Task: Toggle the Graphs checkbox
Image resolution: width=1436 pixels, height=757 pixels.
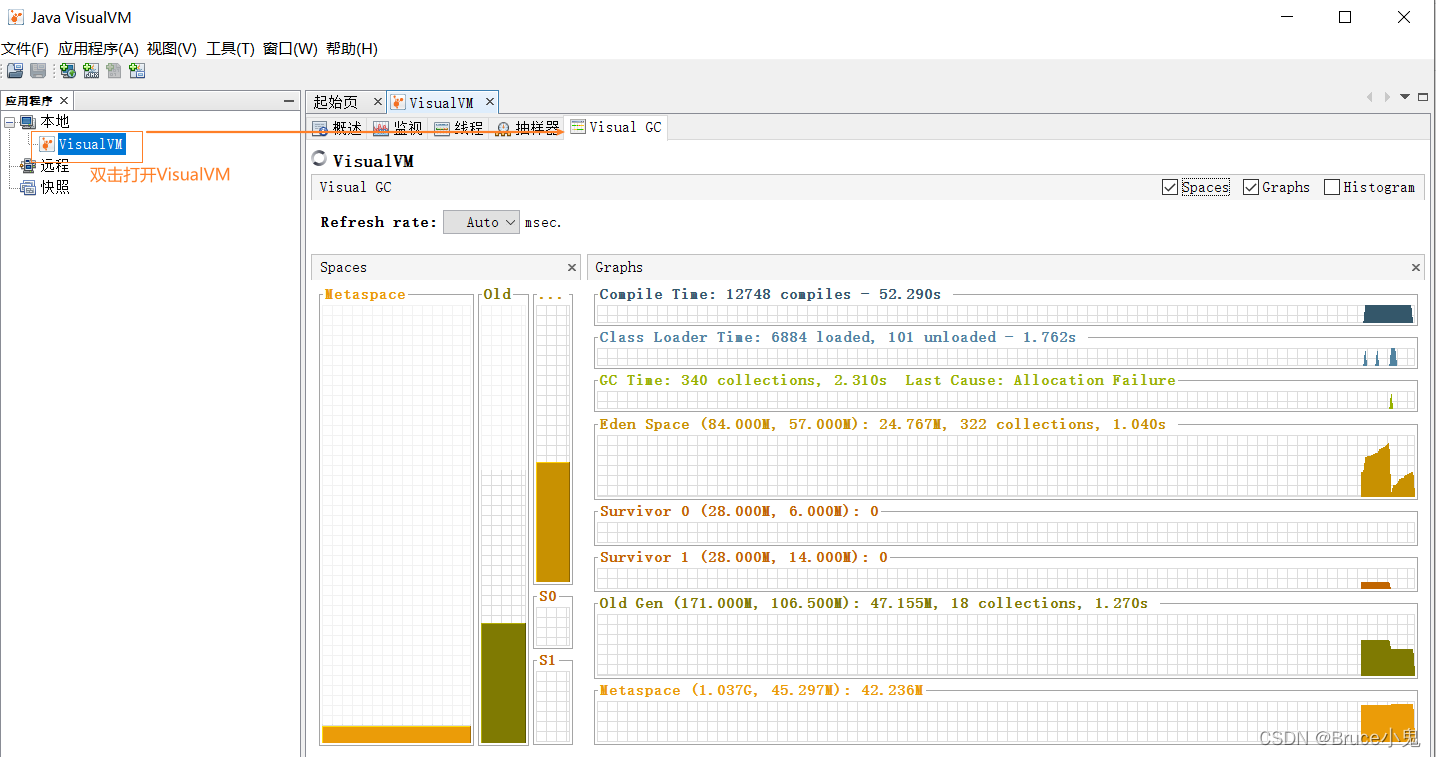Action: pyautogui.click(x=1251, y=187)
